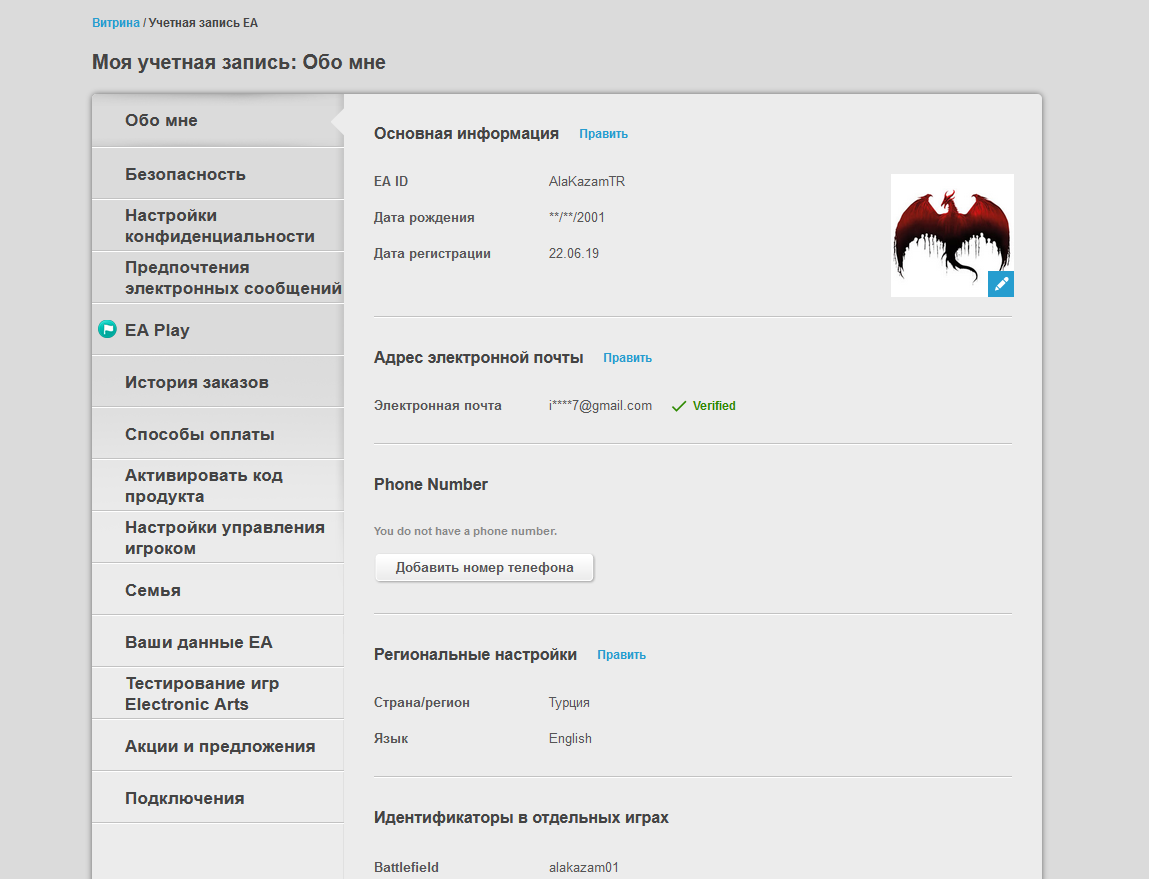Click the Электронная почта label

pos(437,406)
